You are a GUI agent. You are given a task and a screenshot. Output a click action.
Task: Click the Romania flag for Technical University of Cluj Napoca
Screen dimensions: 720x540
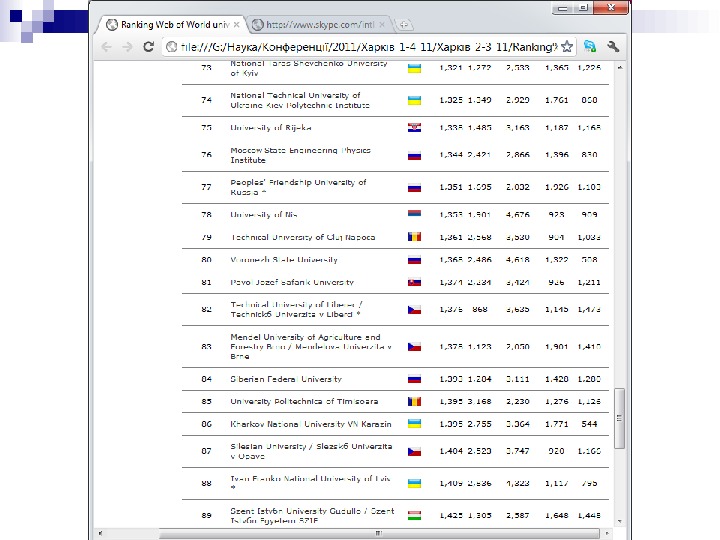414,237
